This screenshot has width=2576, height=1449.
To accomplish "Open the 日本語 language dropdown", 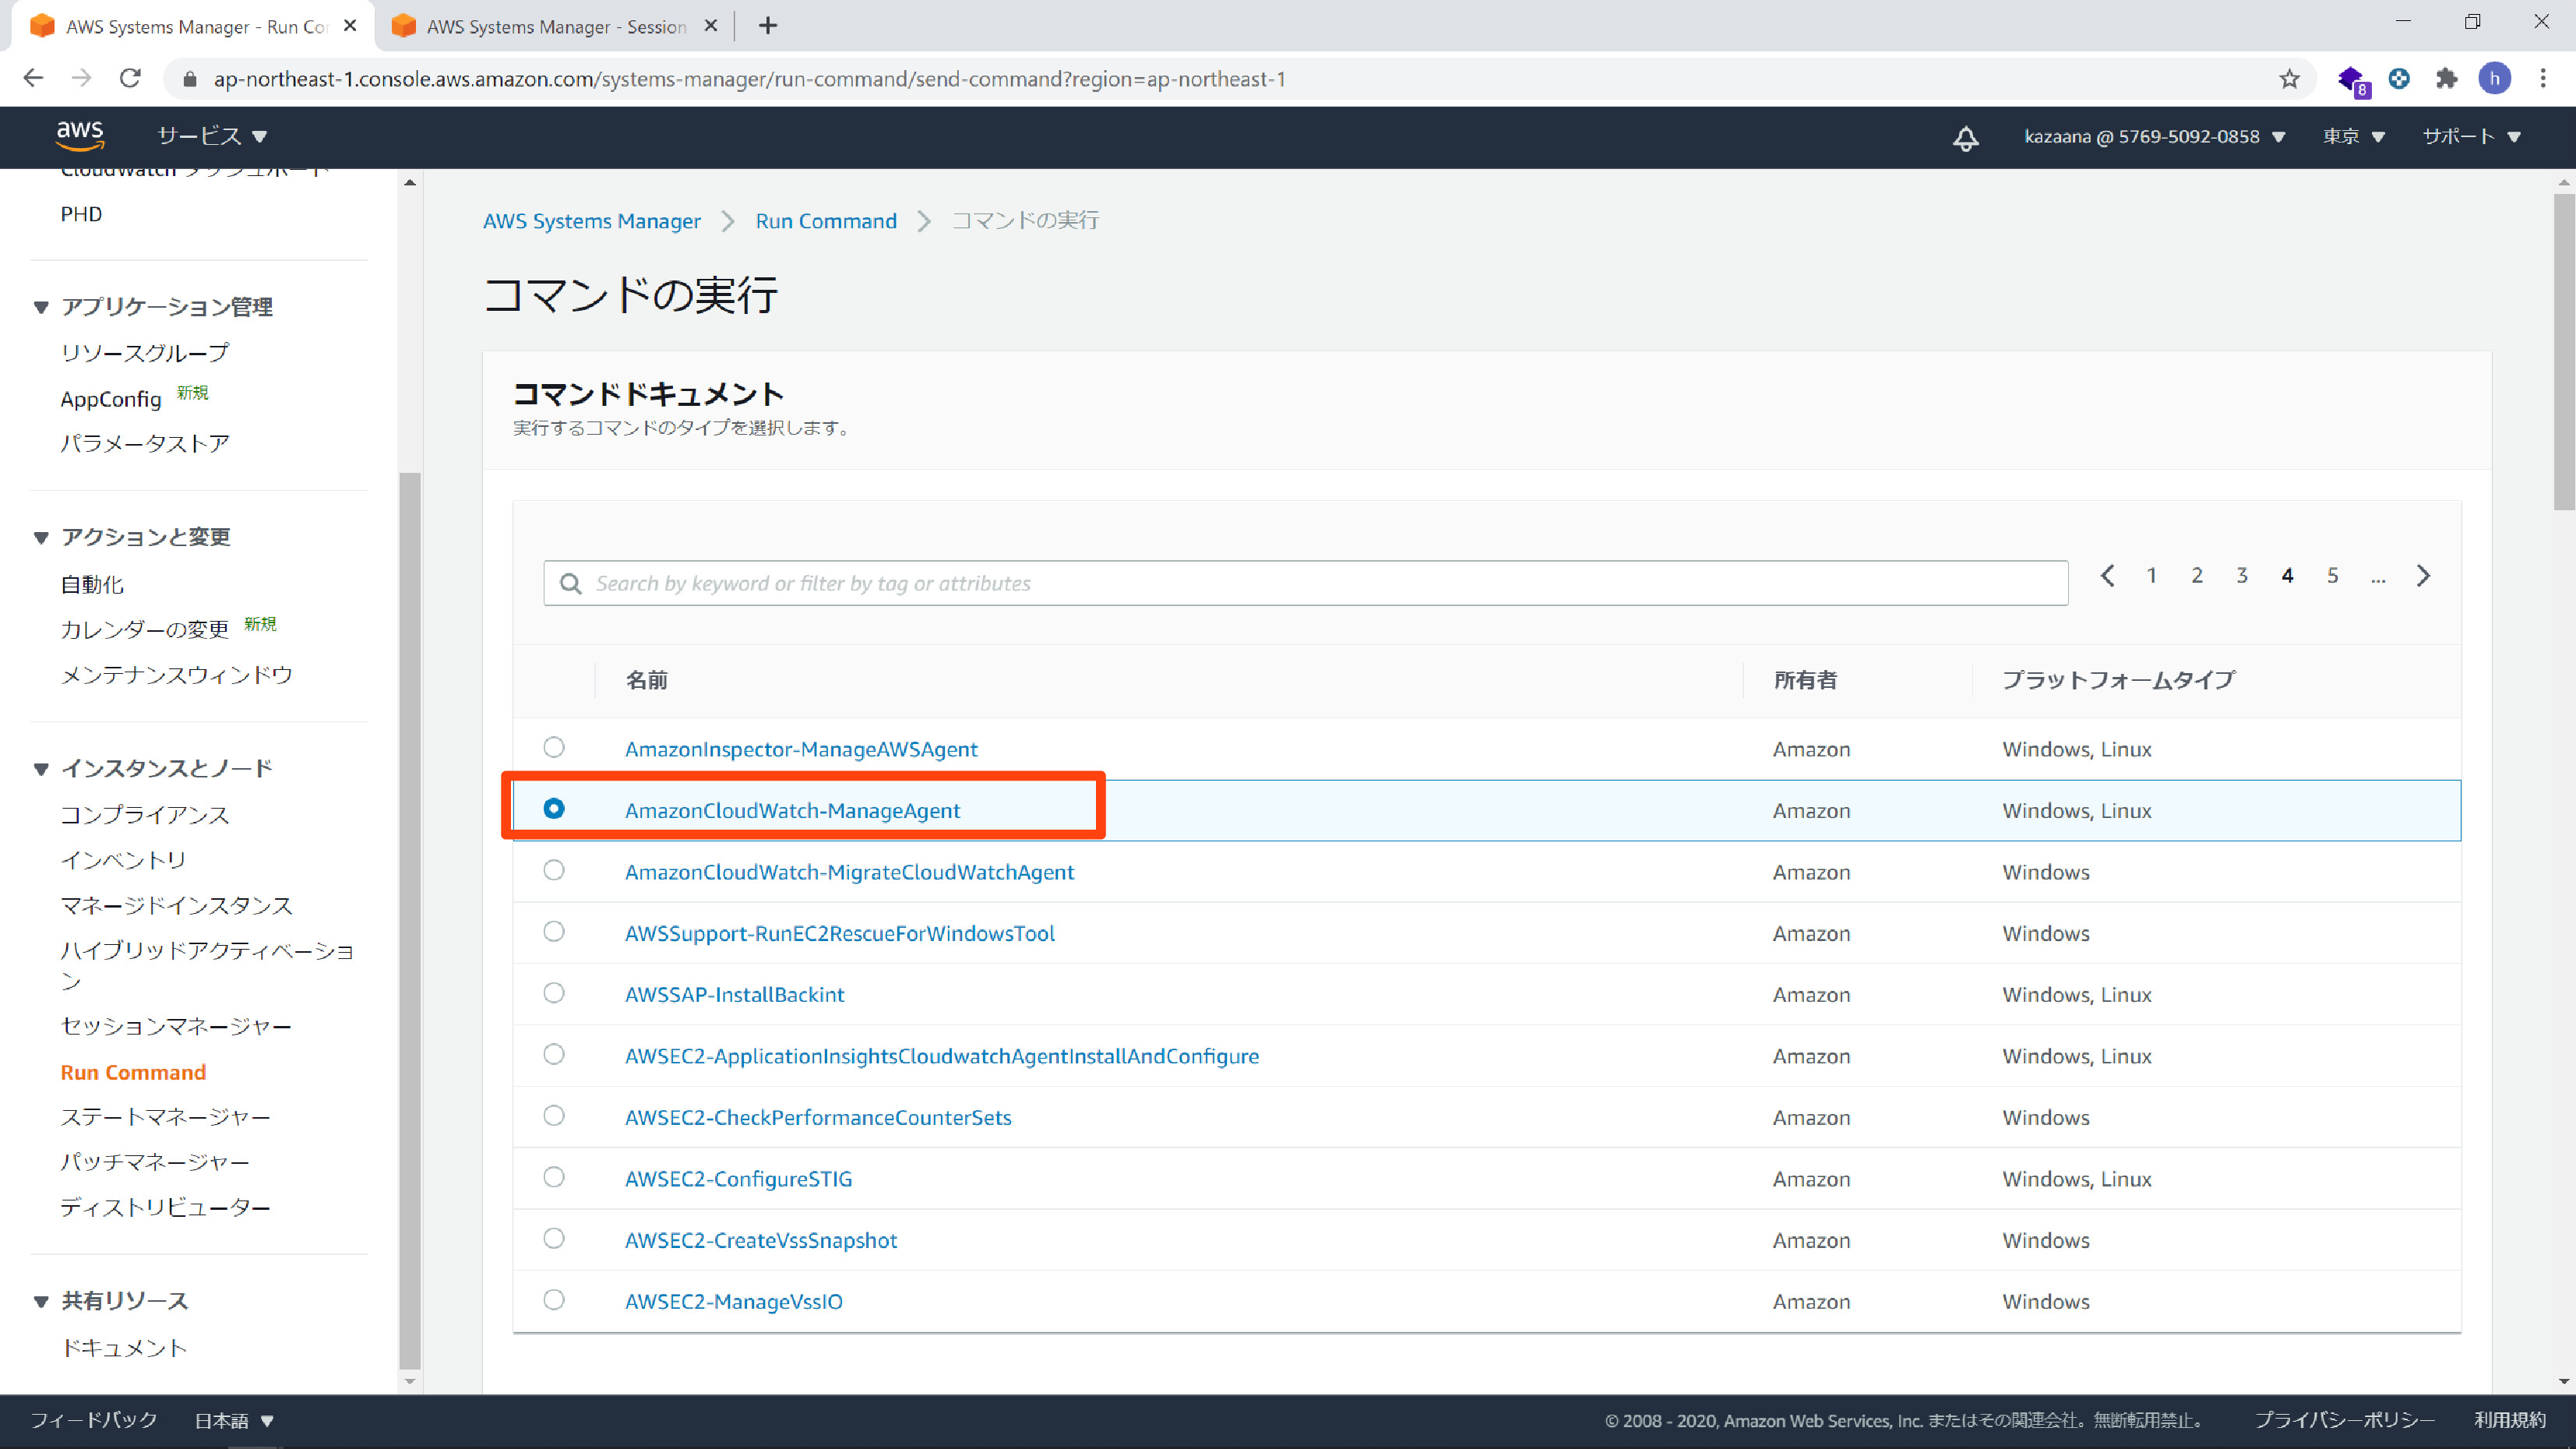I will click(x=234, y=1421).
